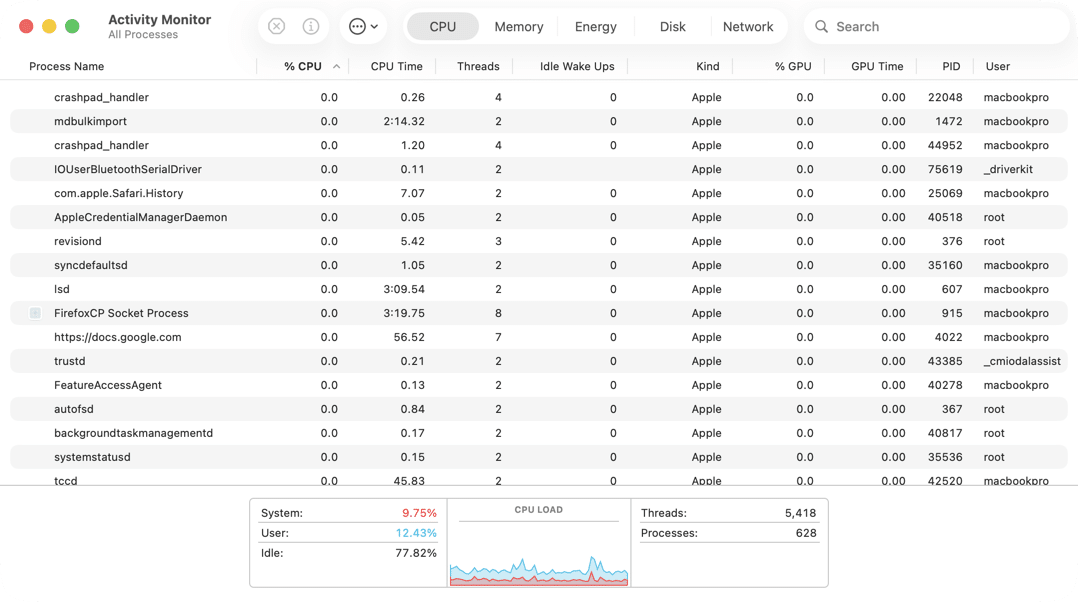
Task: Switch to the Memory tab
Action: click(x=519, y=27)
